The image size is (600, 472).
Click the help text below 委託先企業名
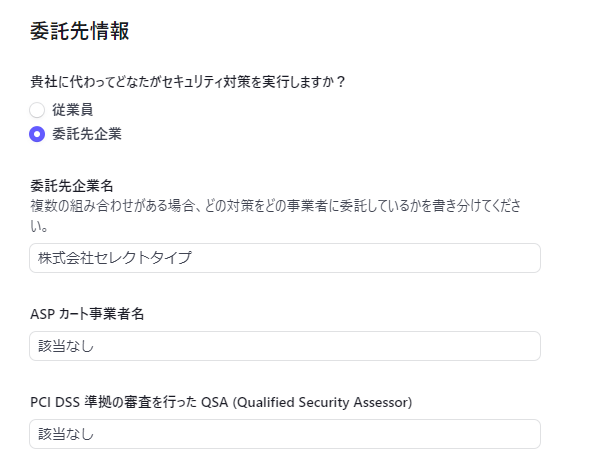click(x=275, y=206)
